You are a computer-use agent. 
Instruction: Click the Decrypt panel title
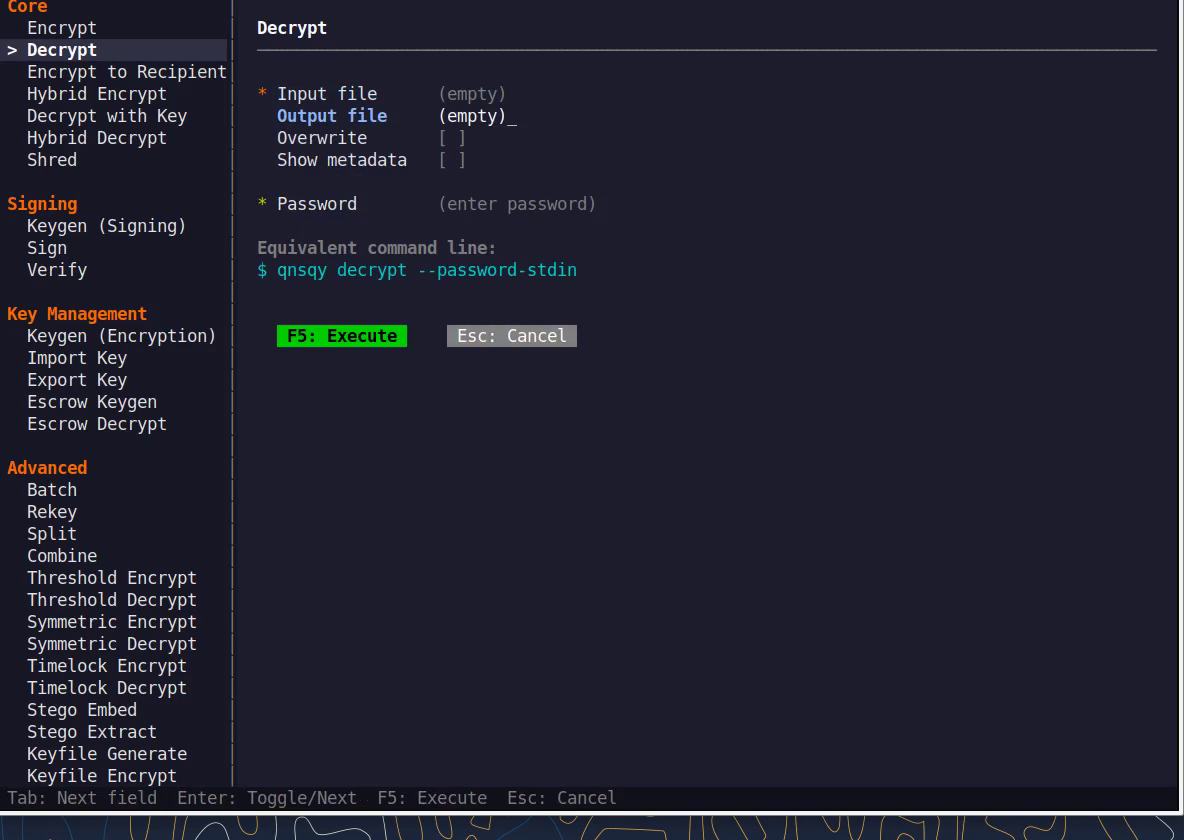pos(292,28)
